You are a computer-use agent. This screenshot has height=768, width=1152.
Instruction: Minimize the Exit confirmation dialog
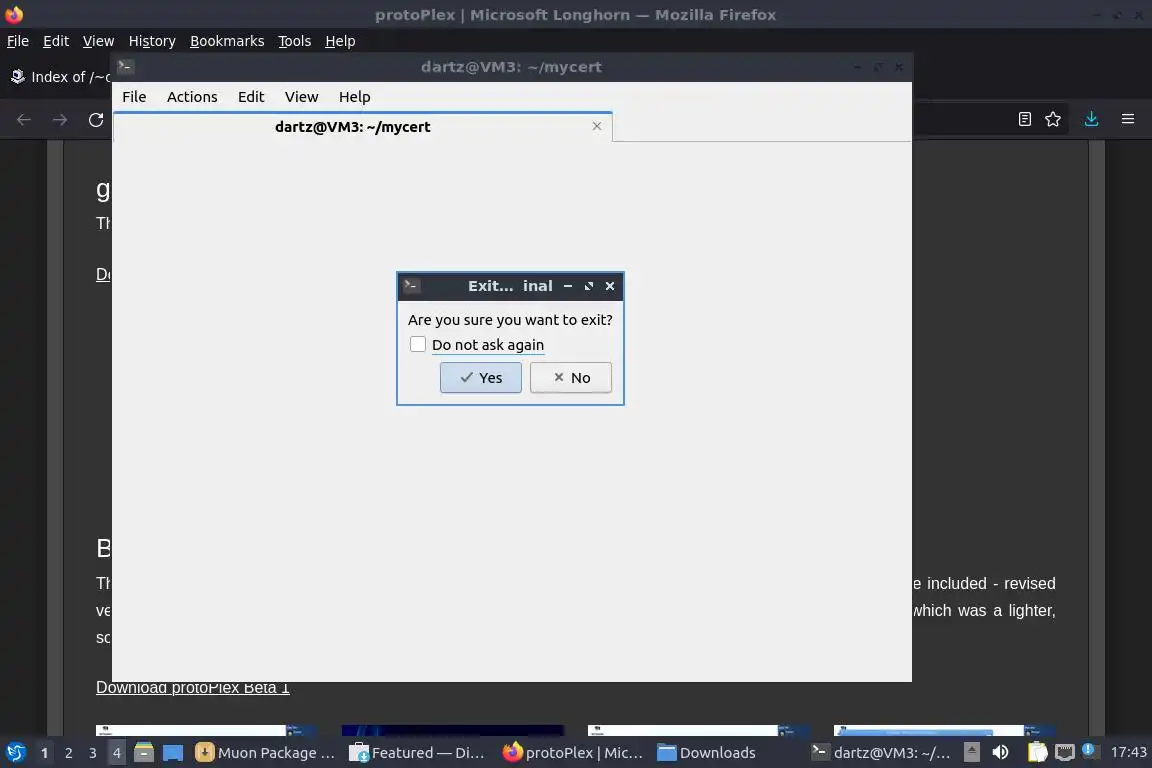pyautogui.click(x=568, y=286)
